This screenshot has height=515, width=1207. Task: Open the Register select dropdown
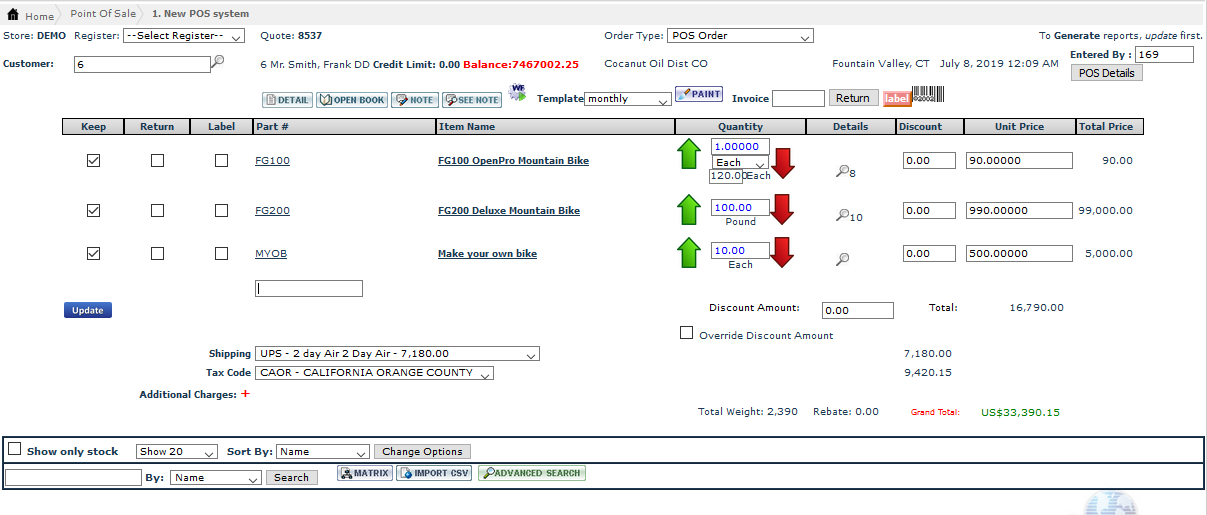tap(183, 36)
